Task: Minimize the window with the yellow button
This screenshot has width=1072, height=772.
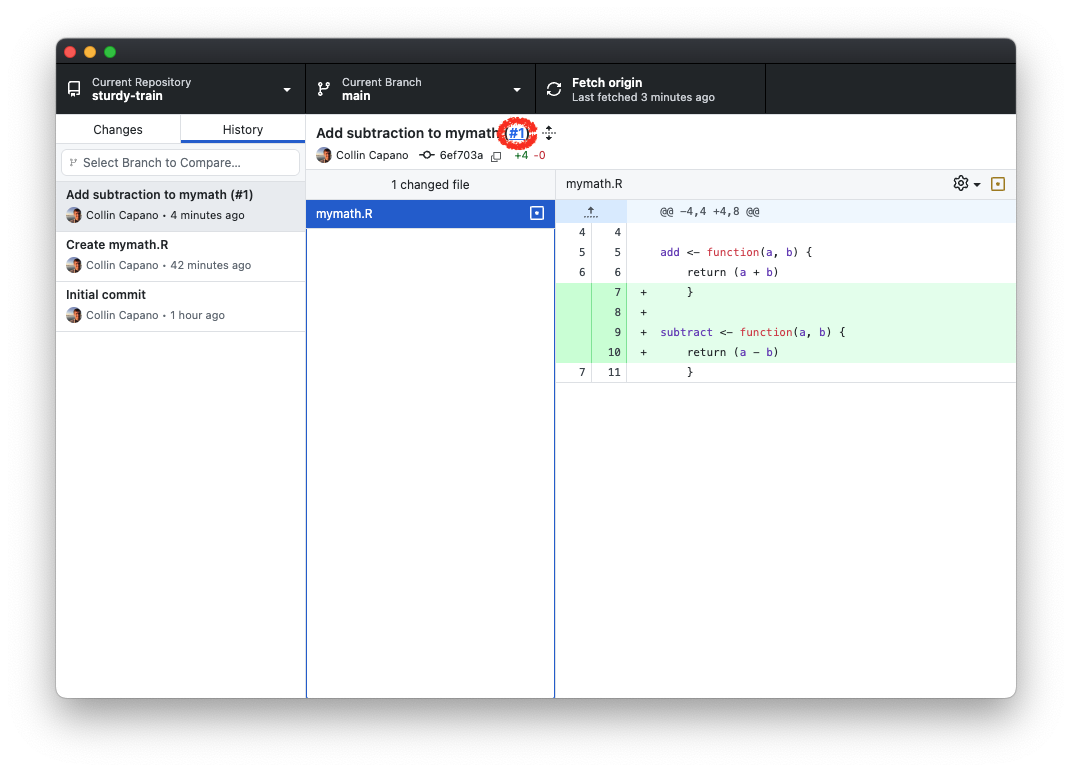Action: pos(90,52)
